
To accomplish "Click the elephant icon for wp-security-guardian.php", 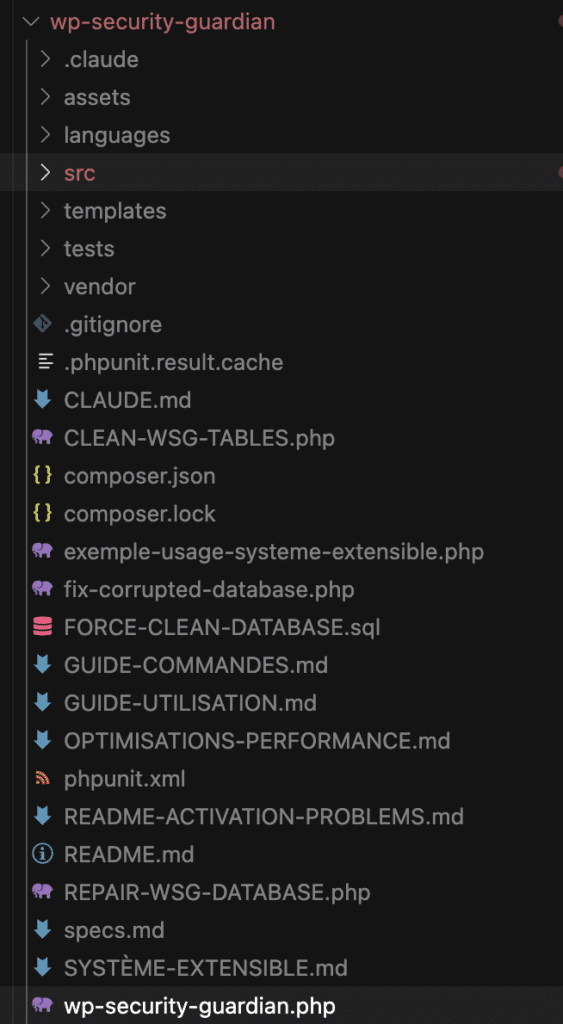I will tap(42, 1004).
